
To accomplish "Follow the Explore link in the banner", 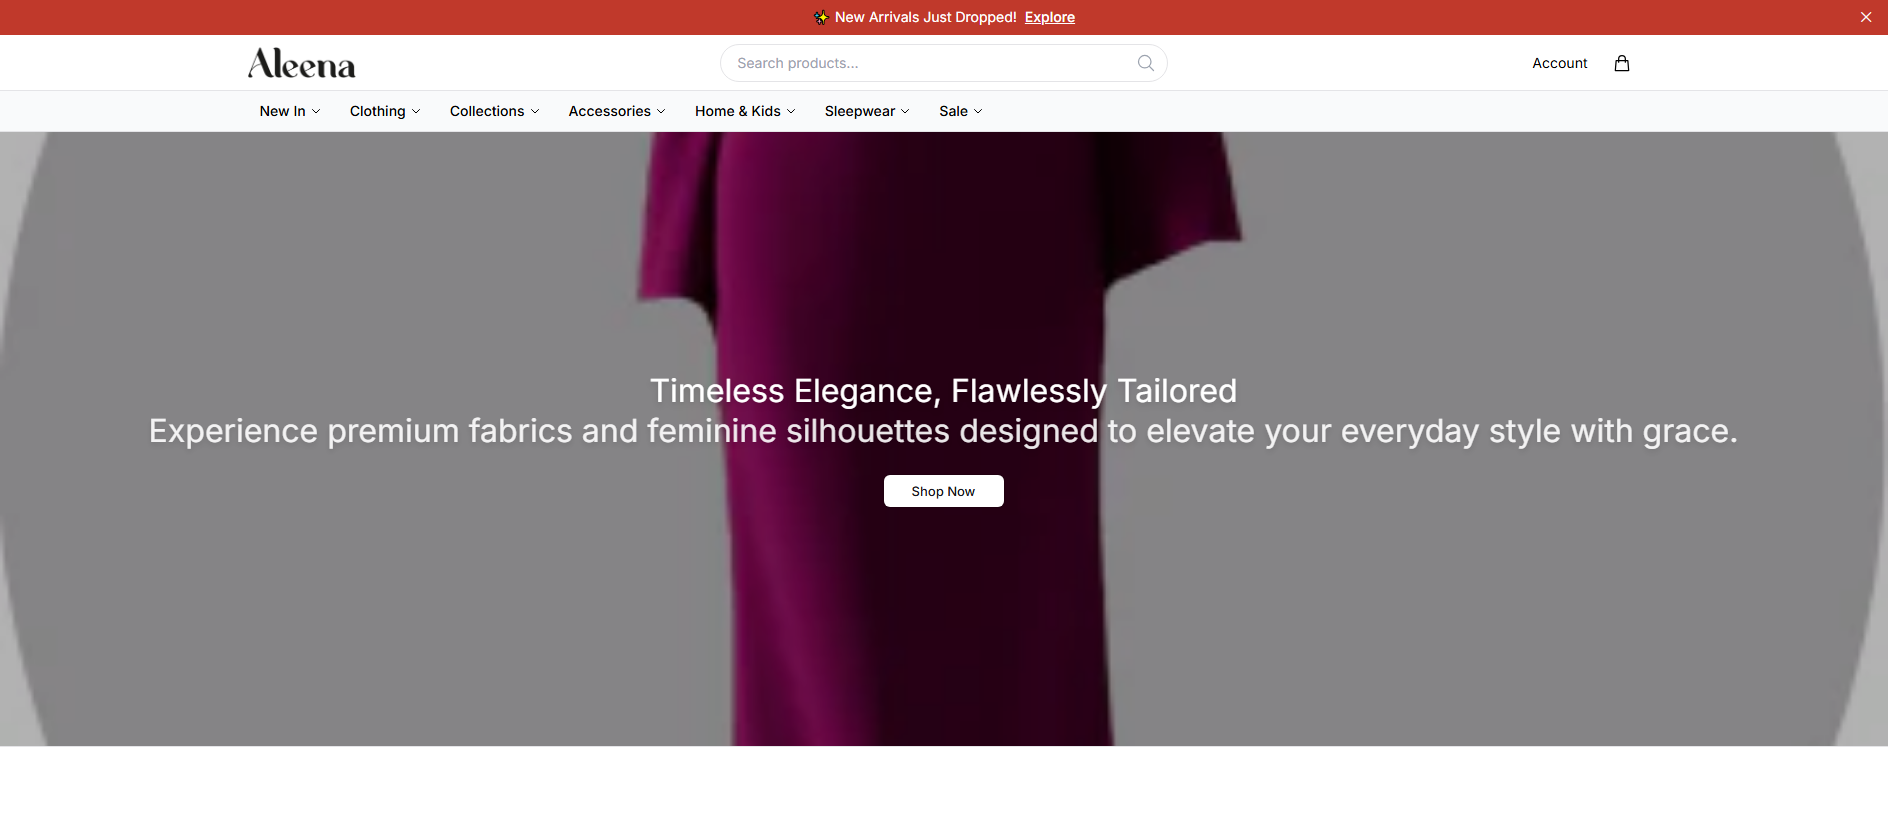I will click(x=1050, y=17).
